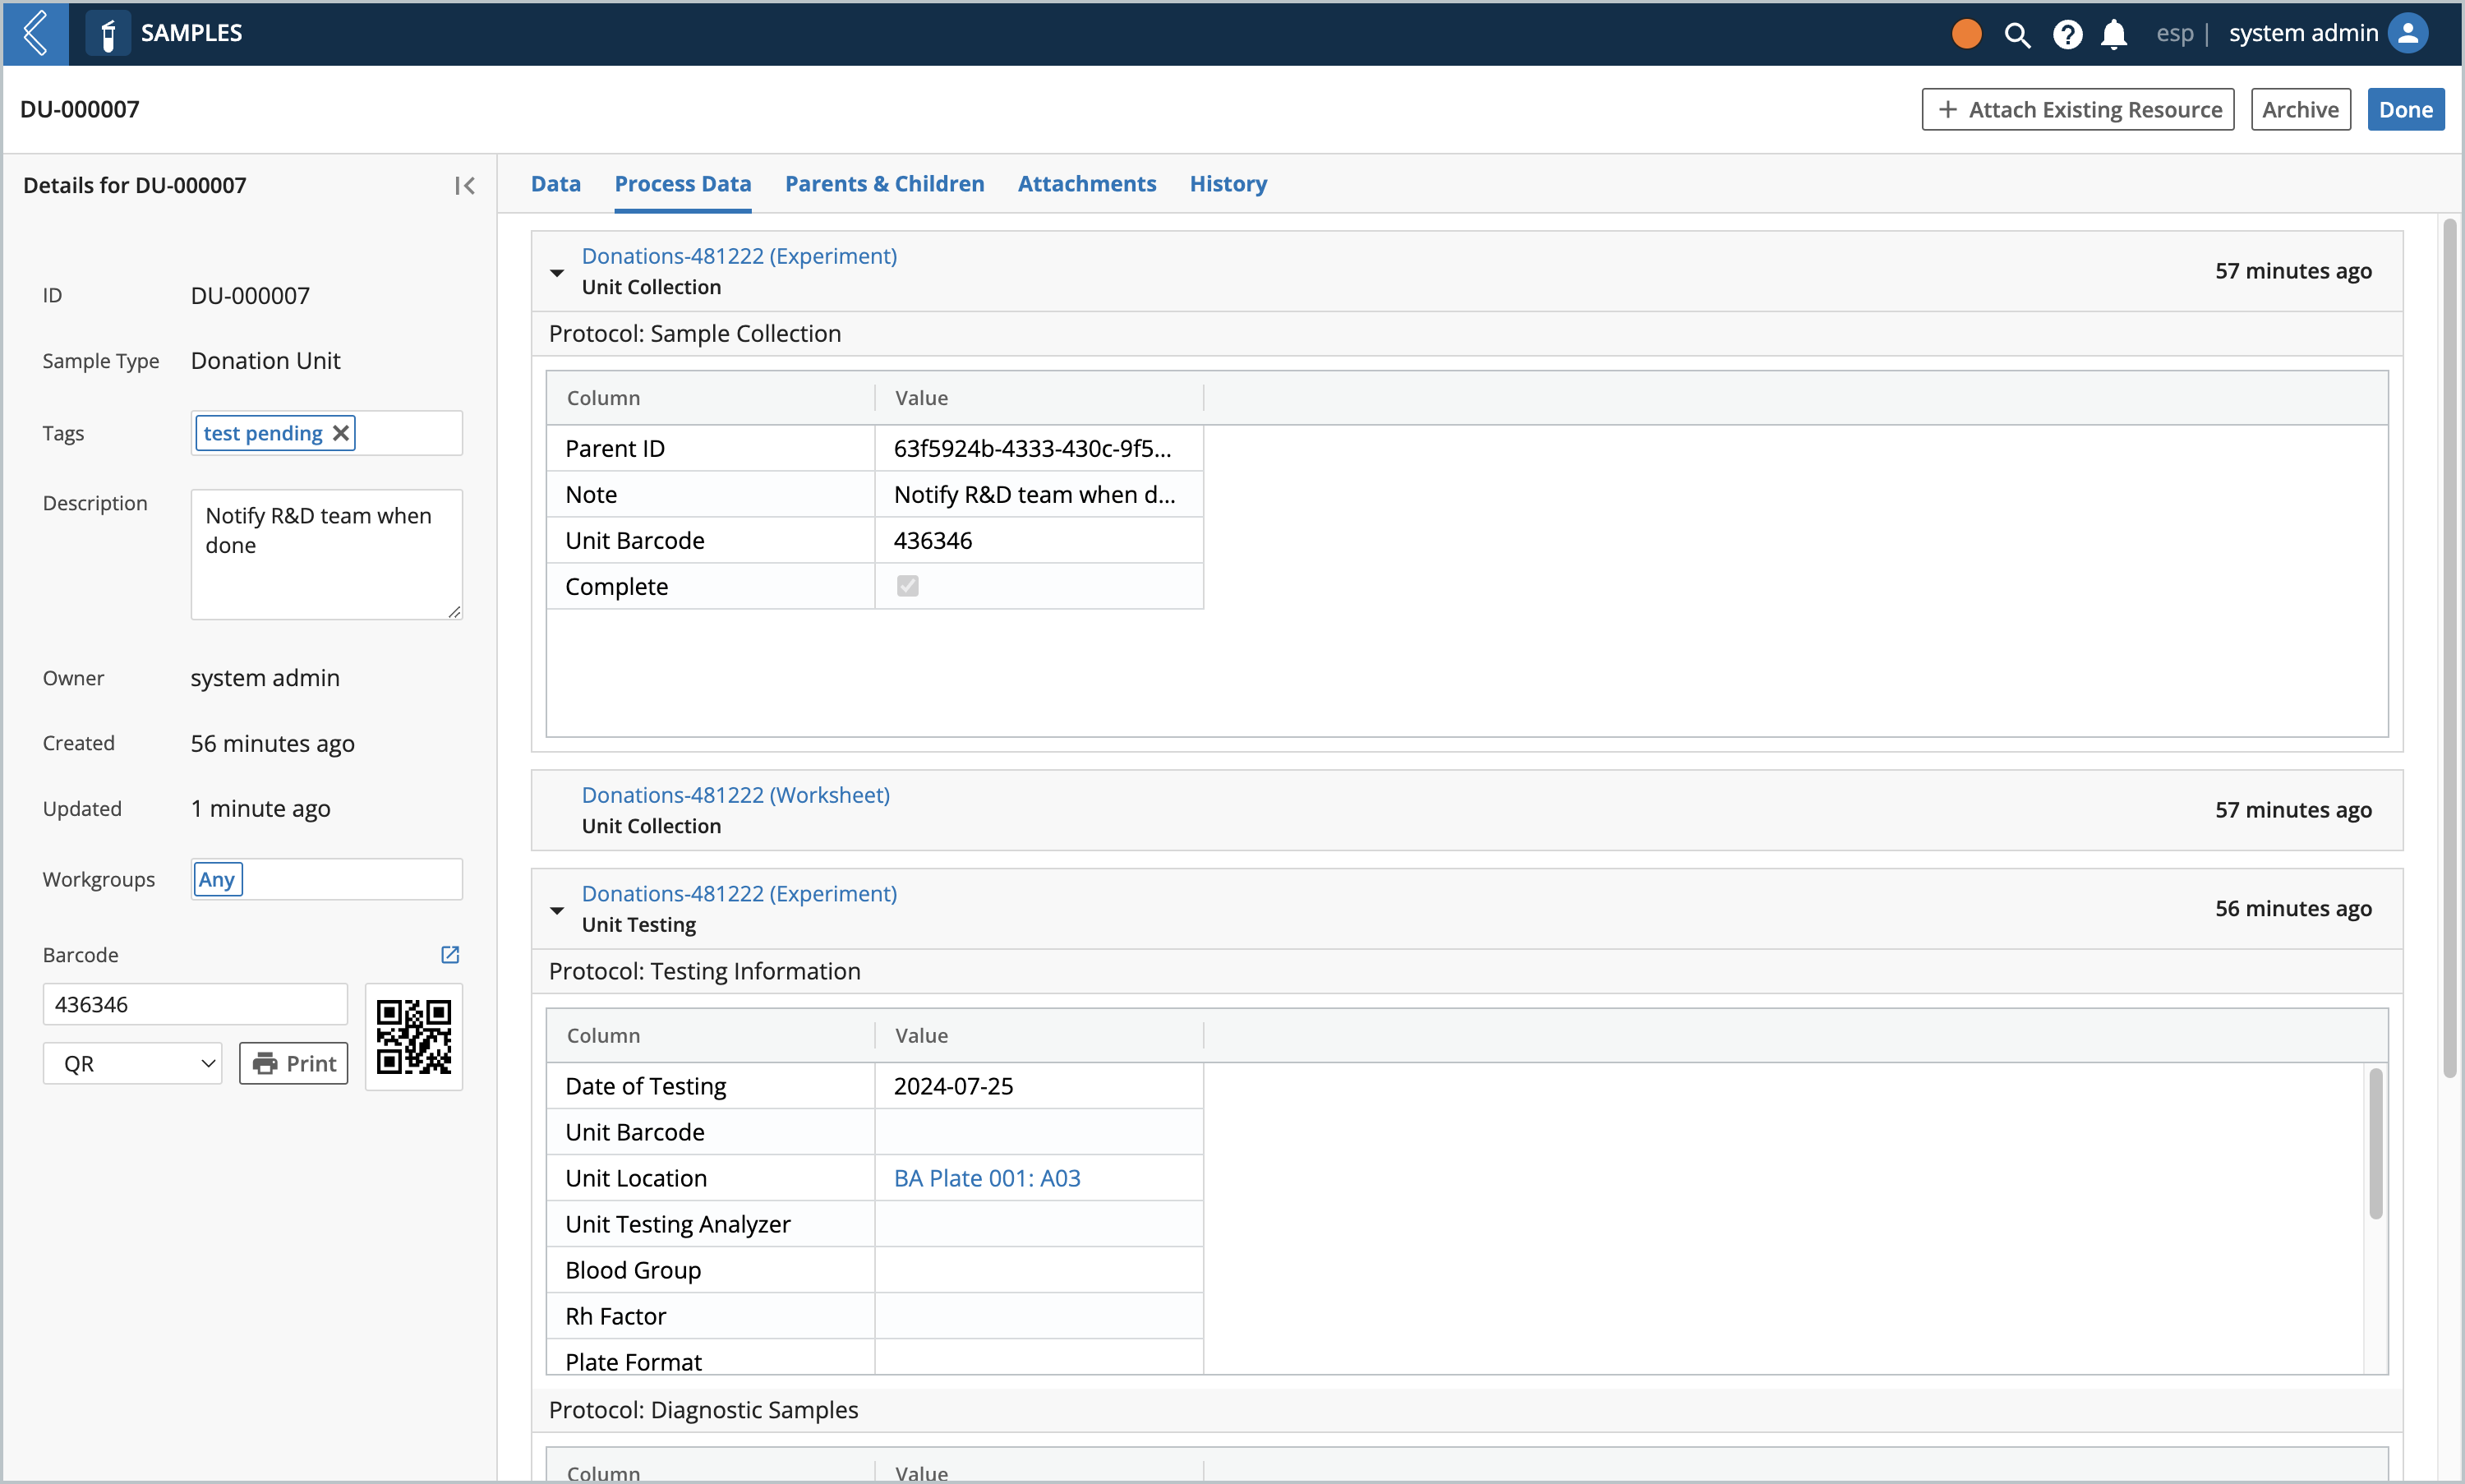Click the Unit Testing Analyzer row
Image resolution: width=2465 pixels, height=1484 pixels.
click(875, 1224)
